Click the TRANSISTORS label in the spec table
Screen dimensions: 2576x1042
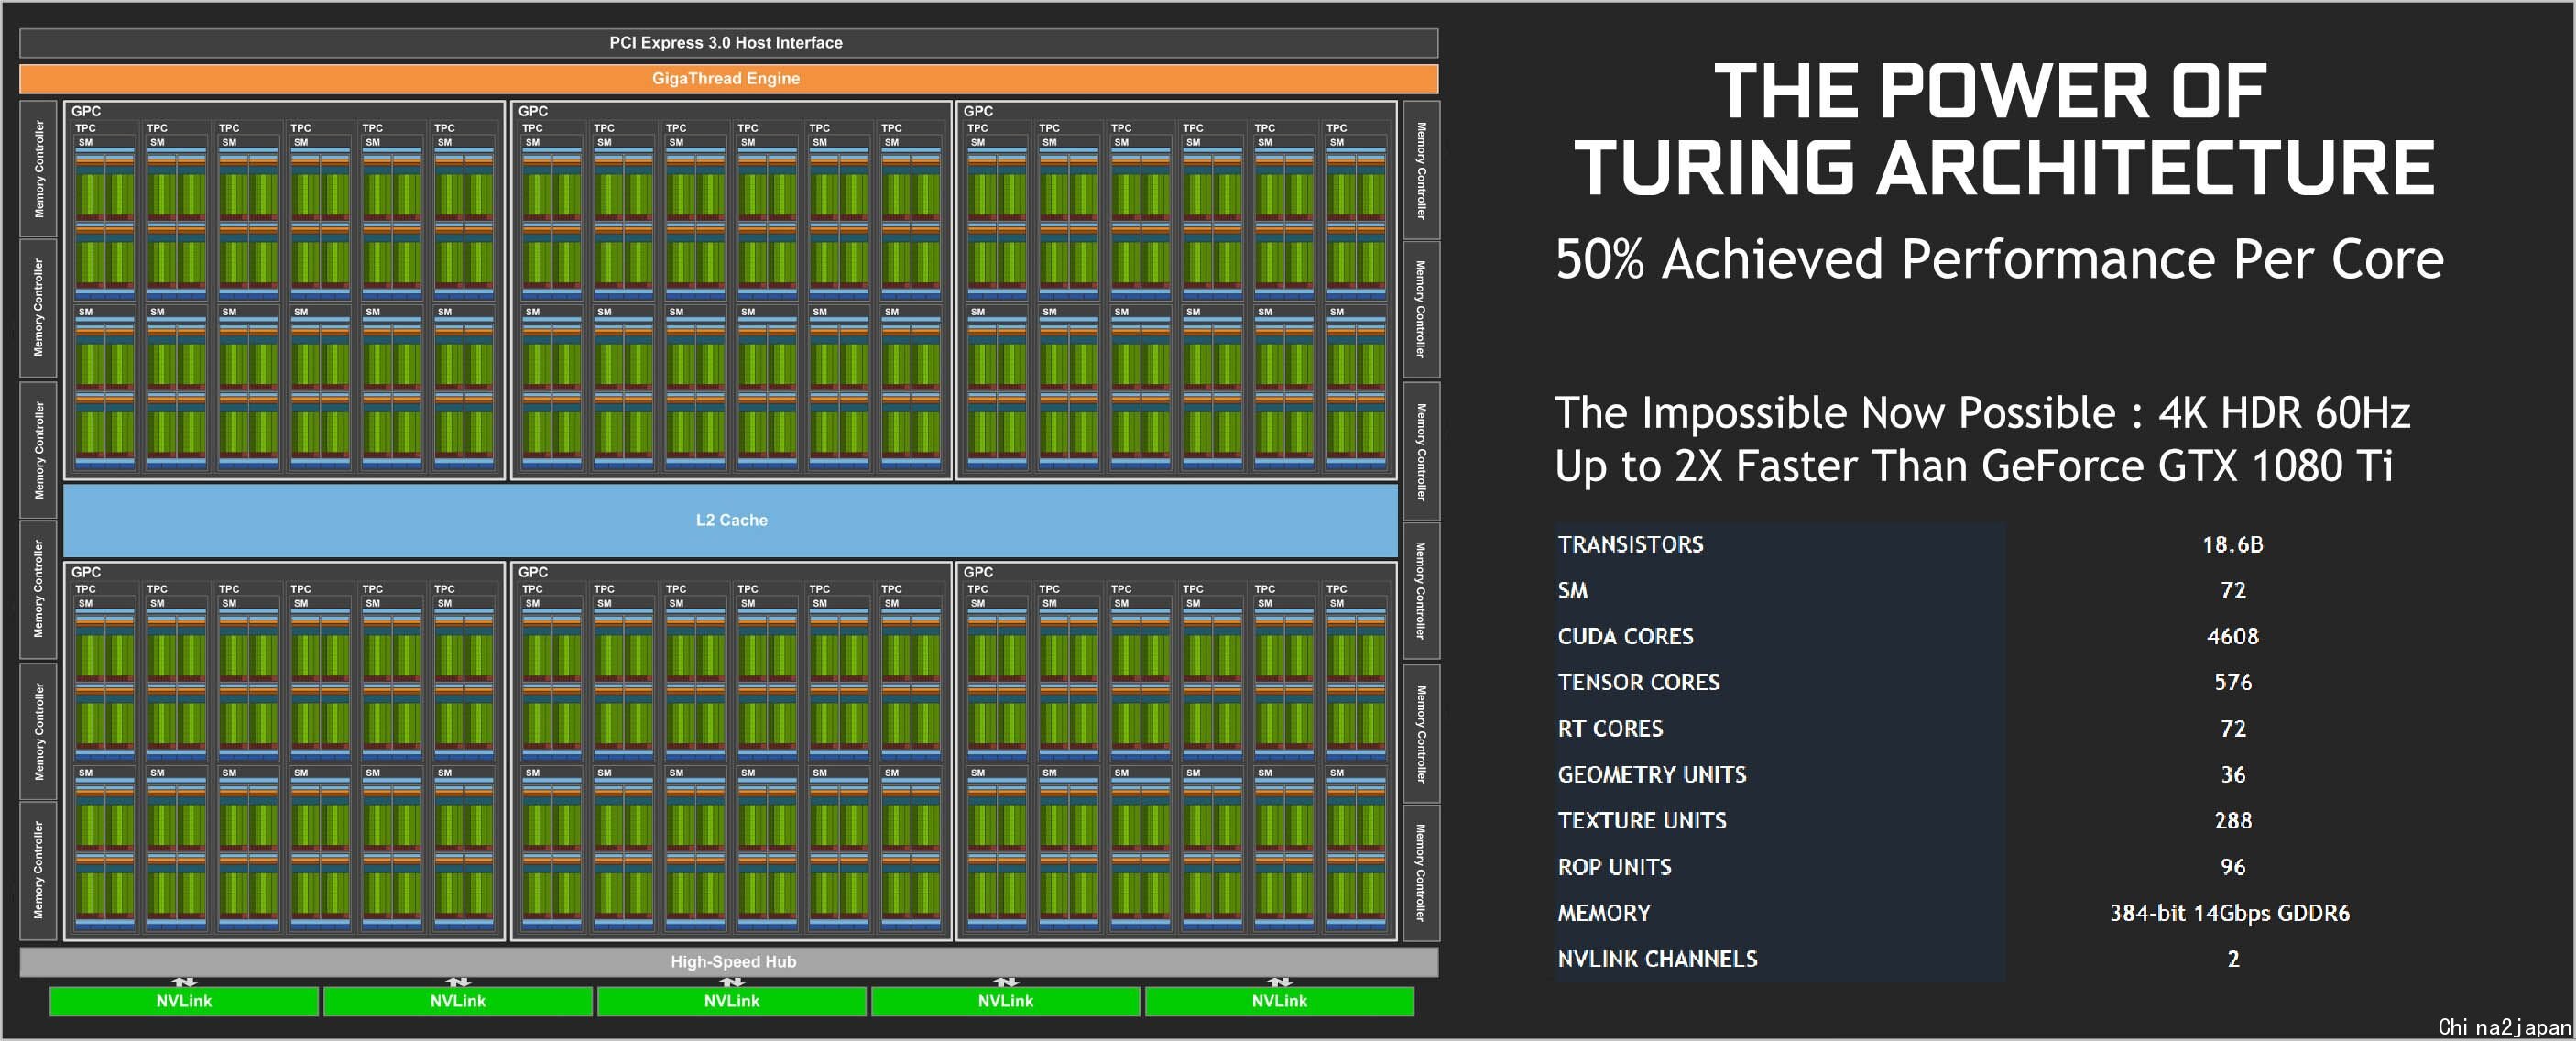1630,545
